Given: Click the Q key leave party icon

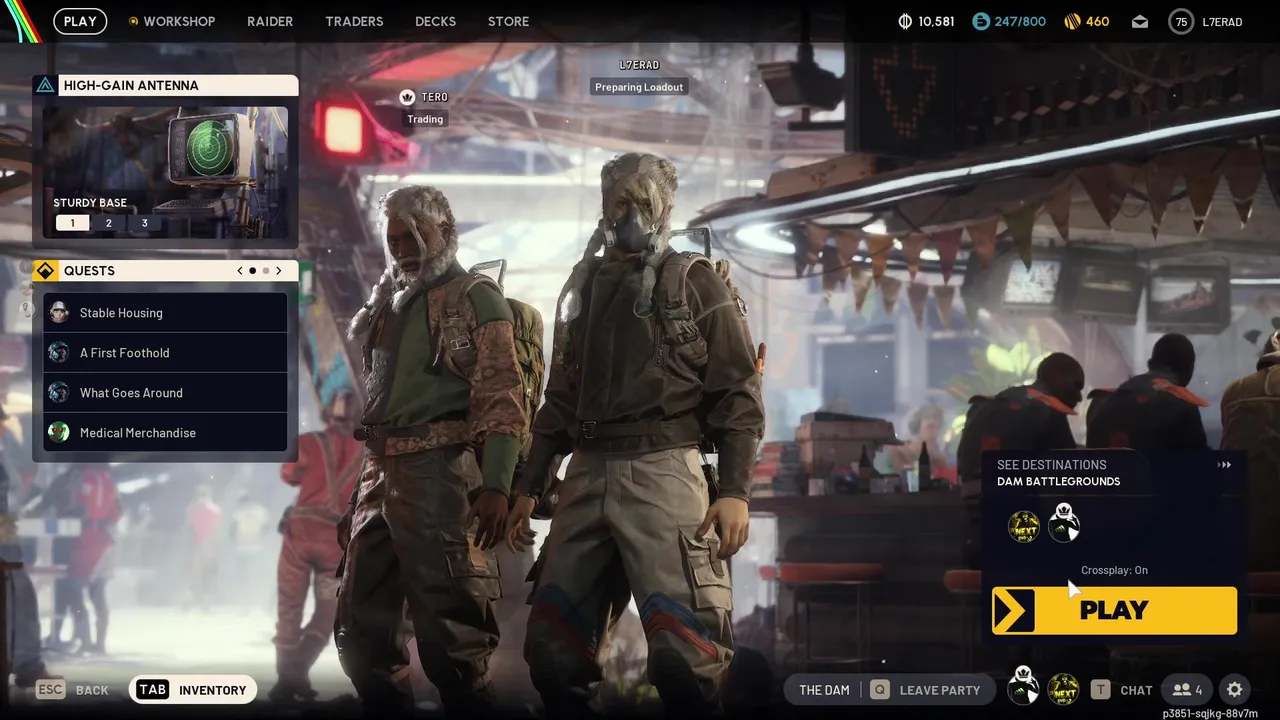Looking at the screenshot, I should 880,690.
